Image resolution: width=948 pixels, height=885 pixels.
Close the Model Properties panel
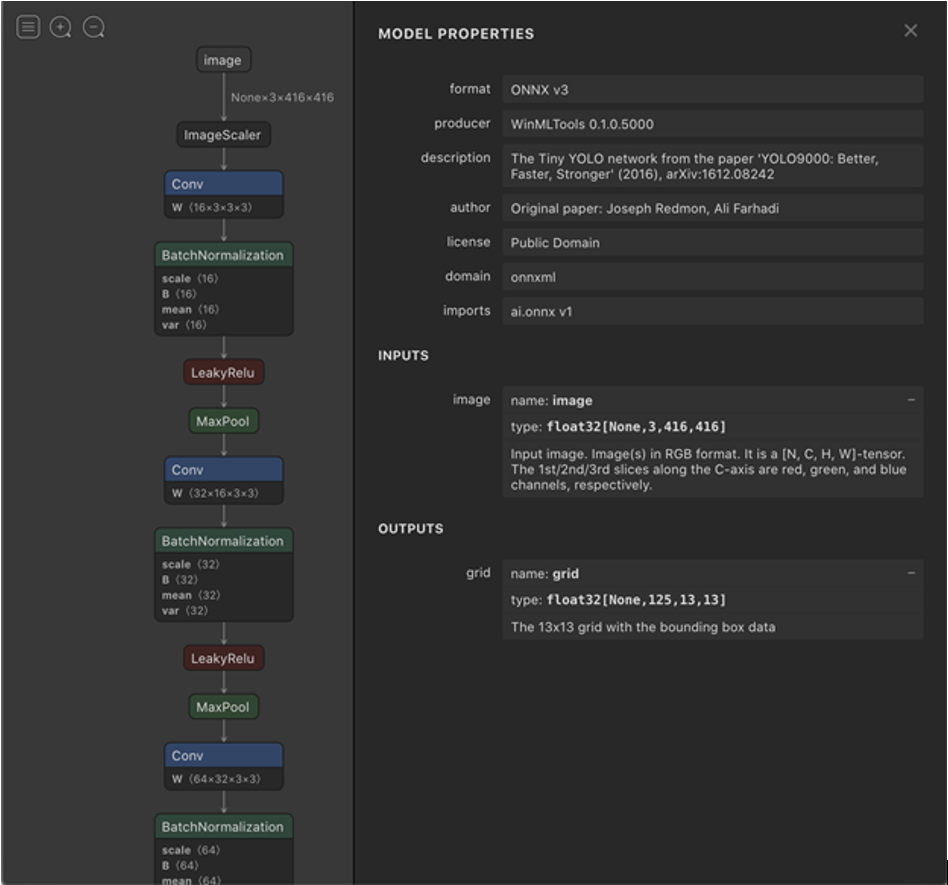[x=910, y=31]
